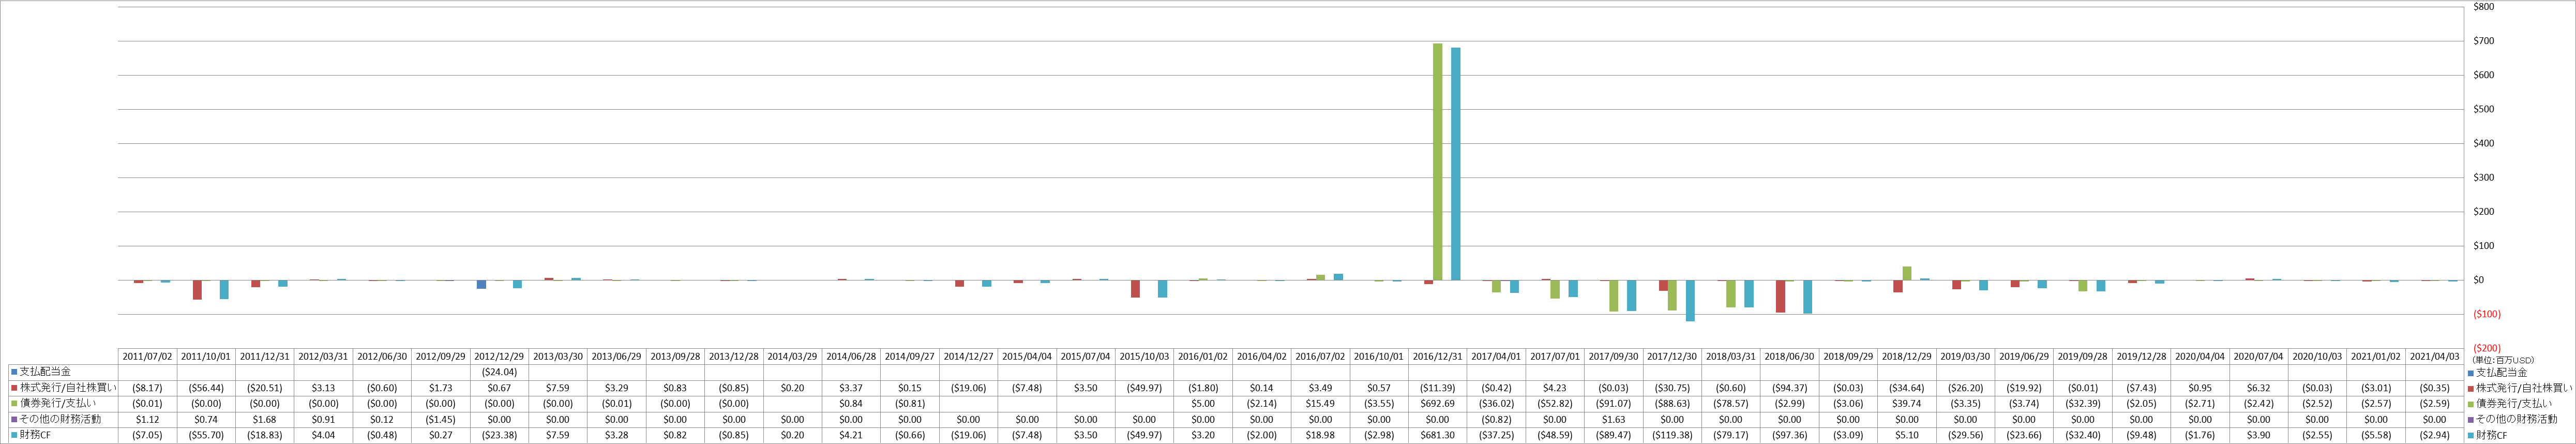This screenshot has height=444, width=2576.
Task: Select the 2020/04/04 date header
Action: [x=2200, y=356]
